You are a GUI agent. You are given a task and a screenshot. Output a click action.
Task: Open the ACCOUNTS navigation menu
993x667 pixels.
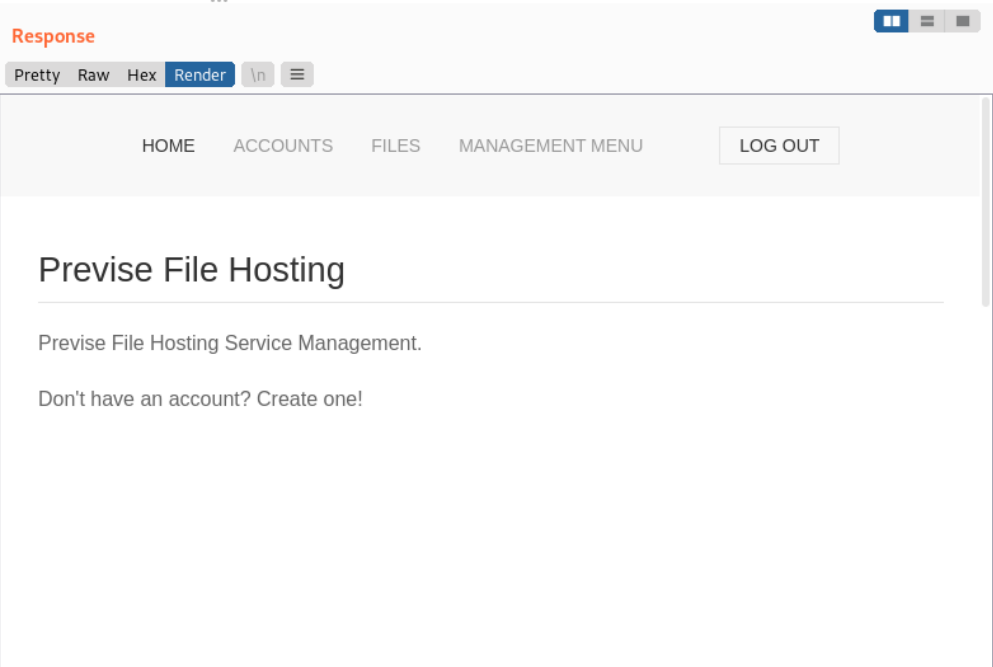tap(283, 146)
